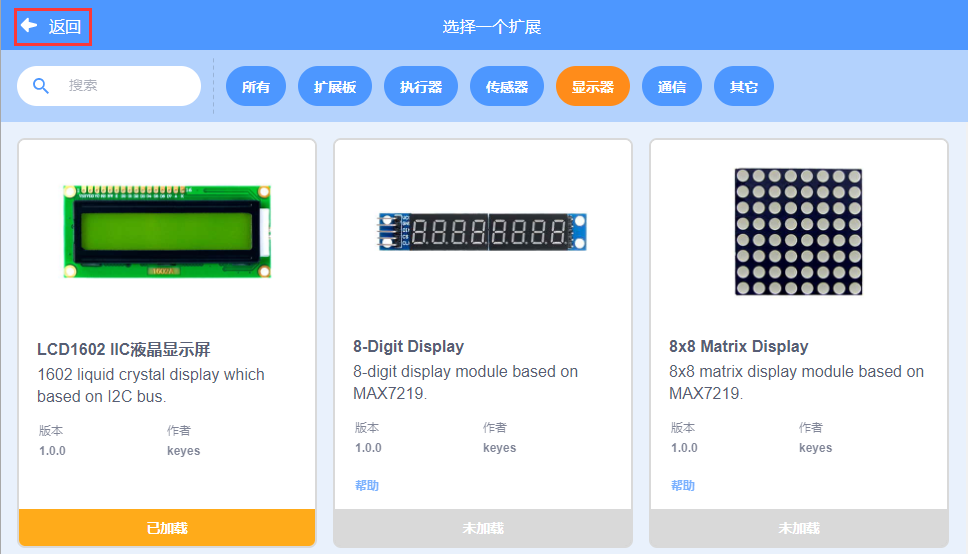968x554 pixels.
Task: Filter by 传感器 category
Action: tap(507, 86)
